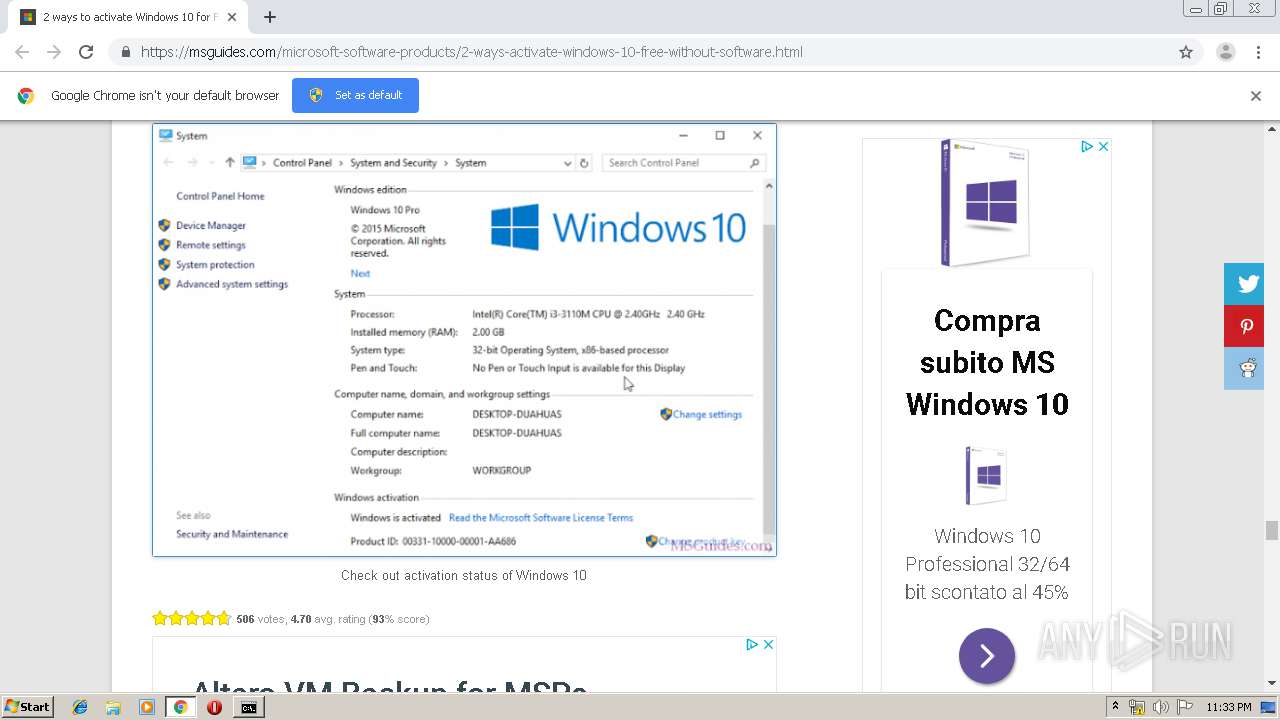Reload the current page
This screenshot has height=720, width=1280.
coord(86,52)
